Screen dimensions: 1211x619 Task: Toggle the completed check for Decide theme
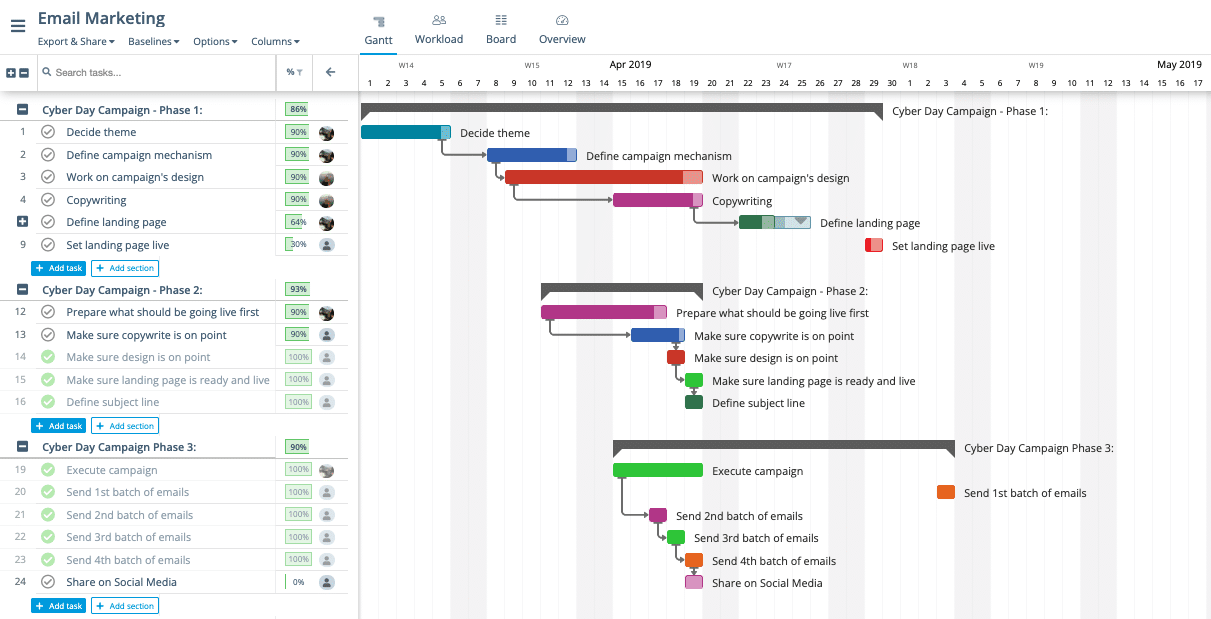coord(47,131)
